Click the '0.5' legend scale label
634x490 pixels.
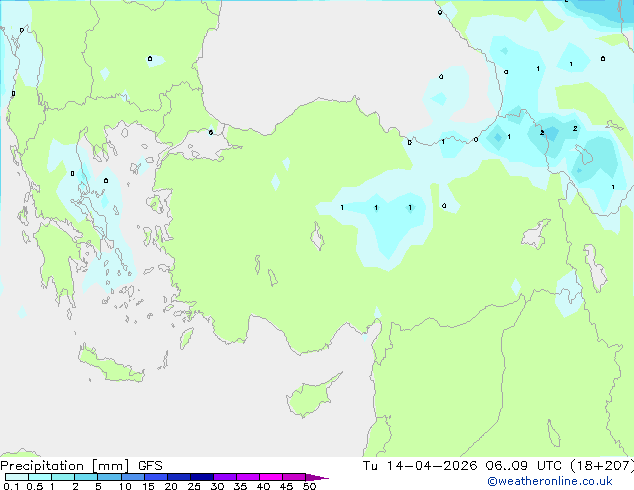34,486
